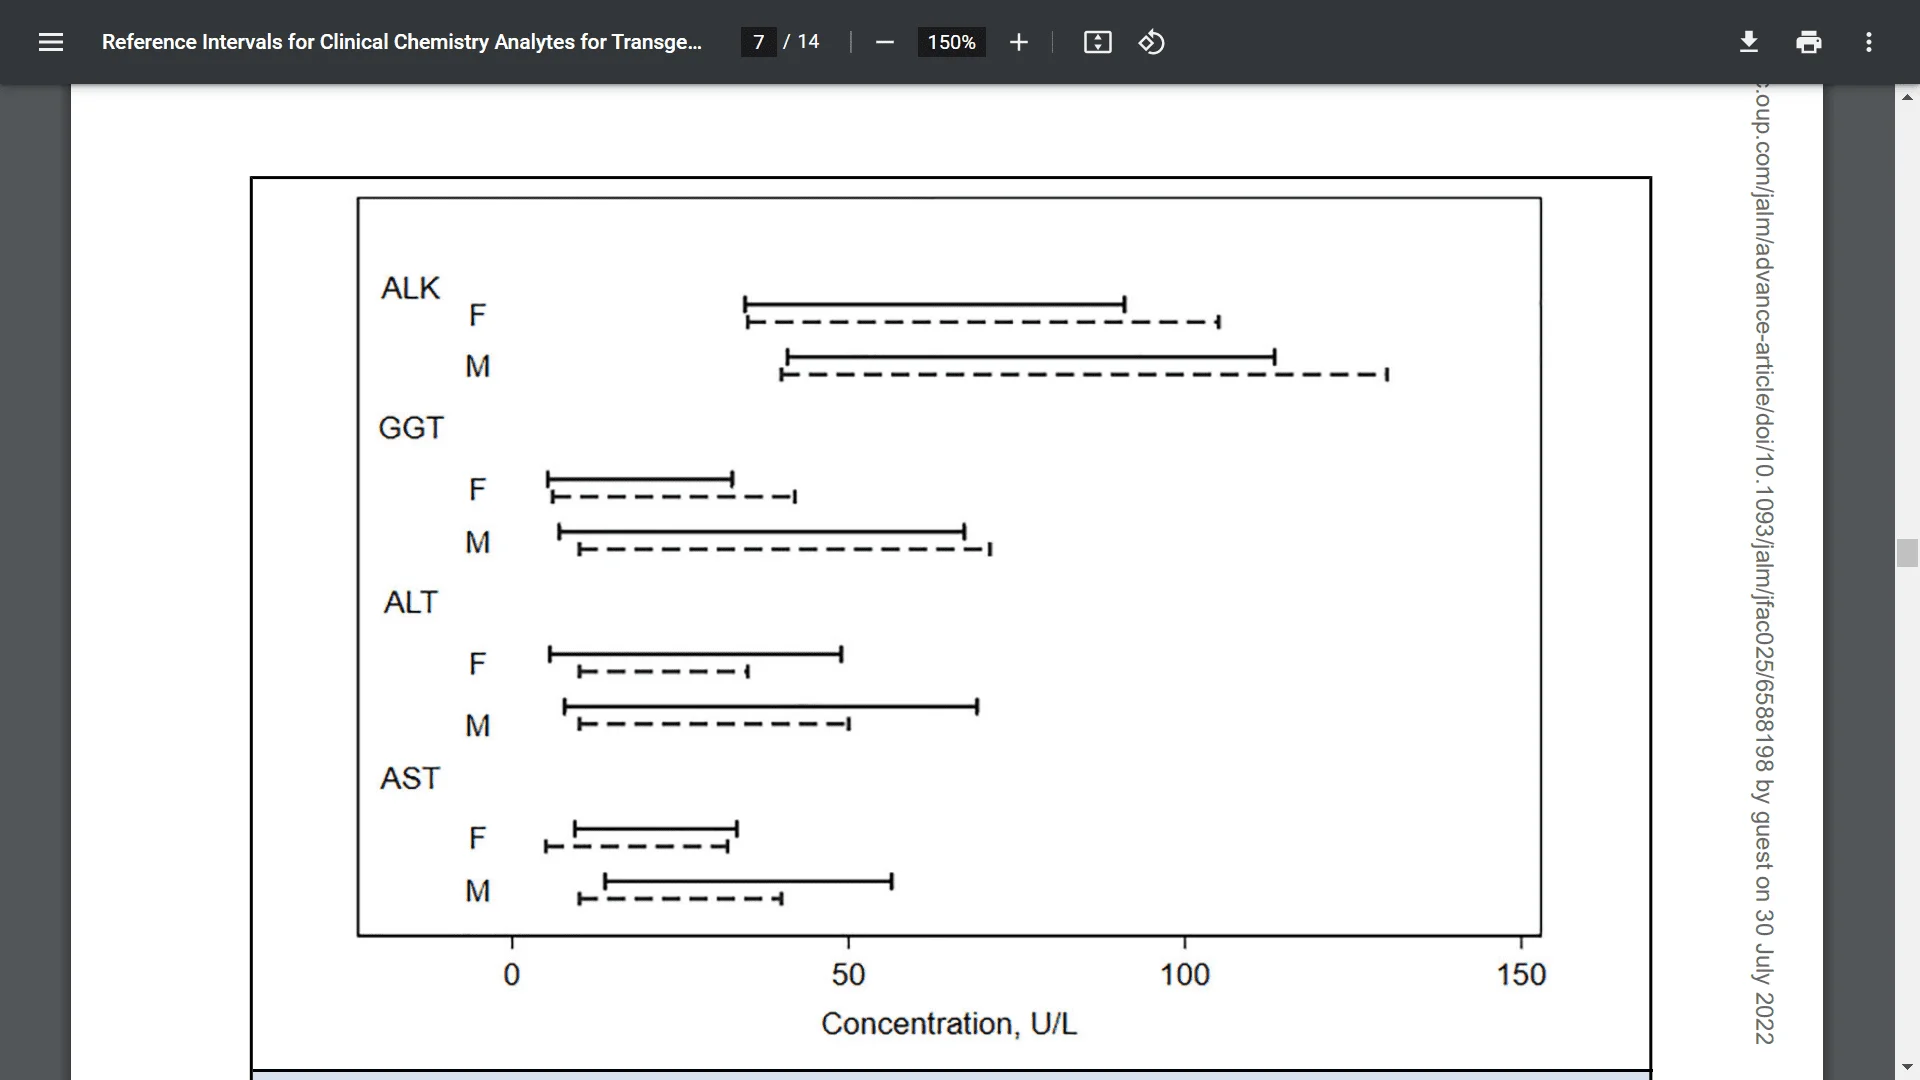Click the ALT label in chart
Image resolution: width=1920 pixels, height=1080 pixels.
(410, 602)
